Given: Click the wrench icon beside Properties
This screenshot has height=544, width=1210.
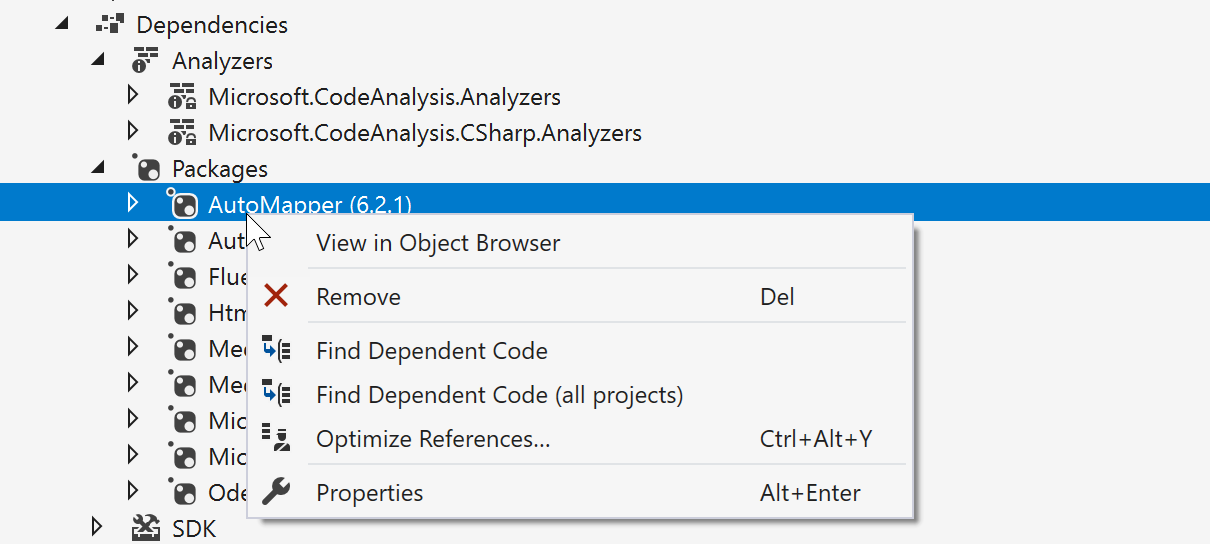Looking at the screenshot, I should click(x=275, y=492).
